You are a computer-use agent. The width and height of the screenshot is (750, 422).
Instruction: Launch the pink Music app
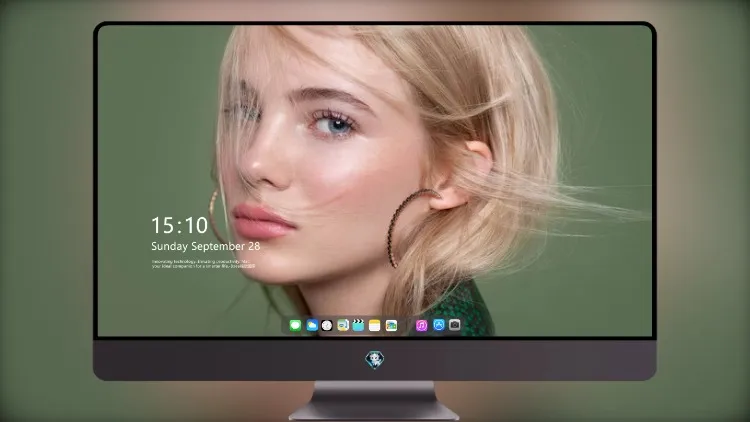[421, 325]
